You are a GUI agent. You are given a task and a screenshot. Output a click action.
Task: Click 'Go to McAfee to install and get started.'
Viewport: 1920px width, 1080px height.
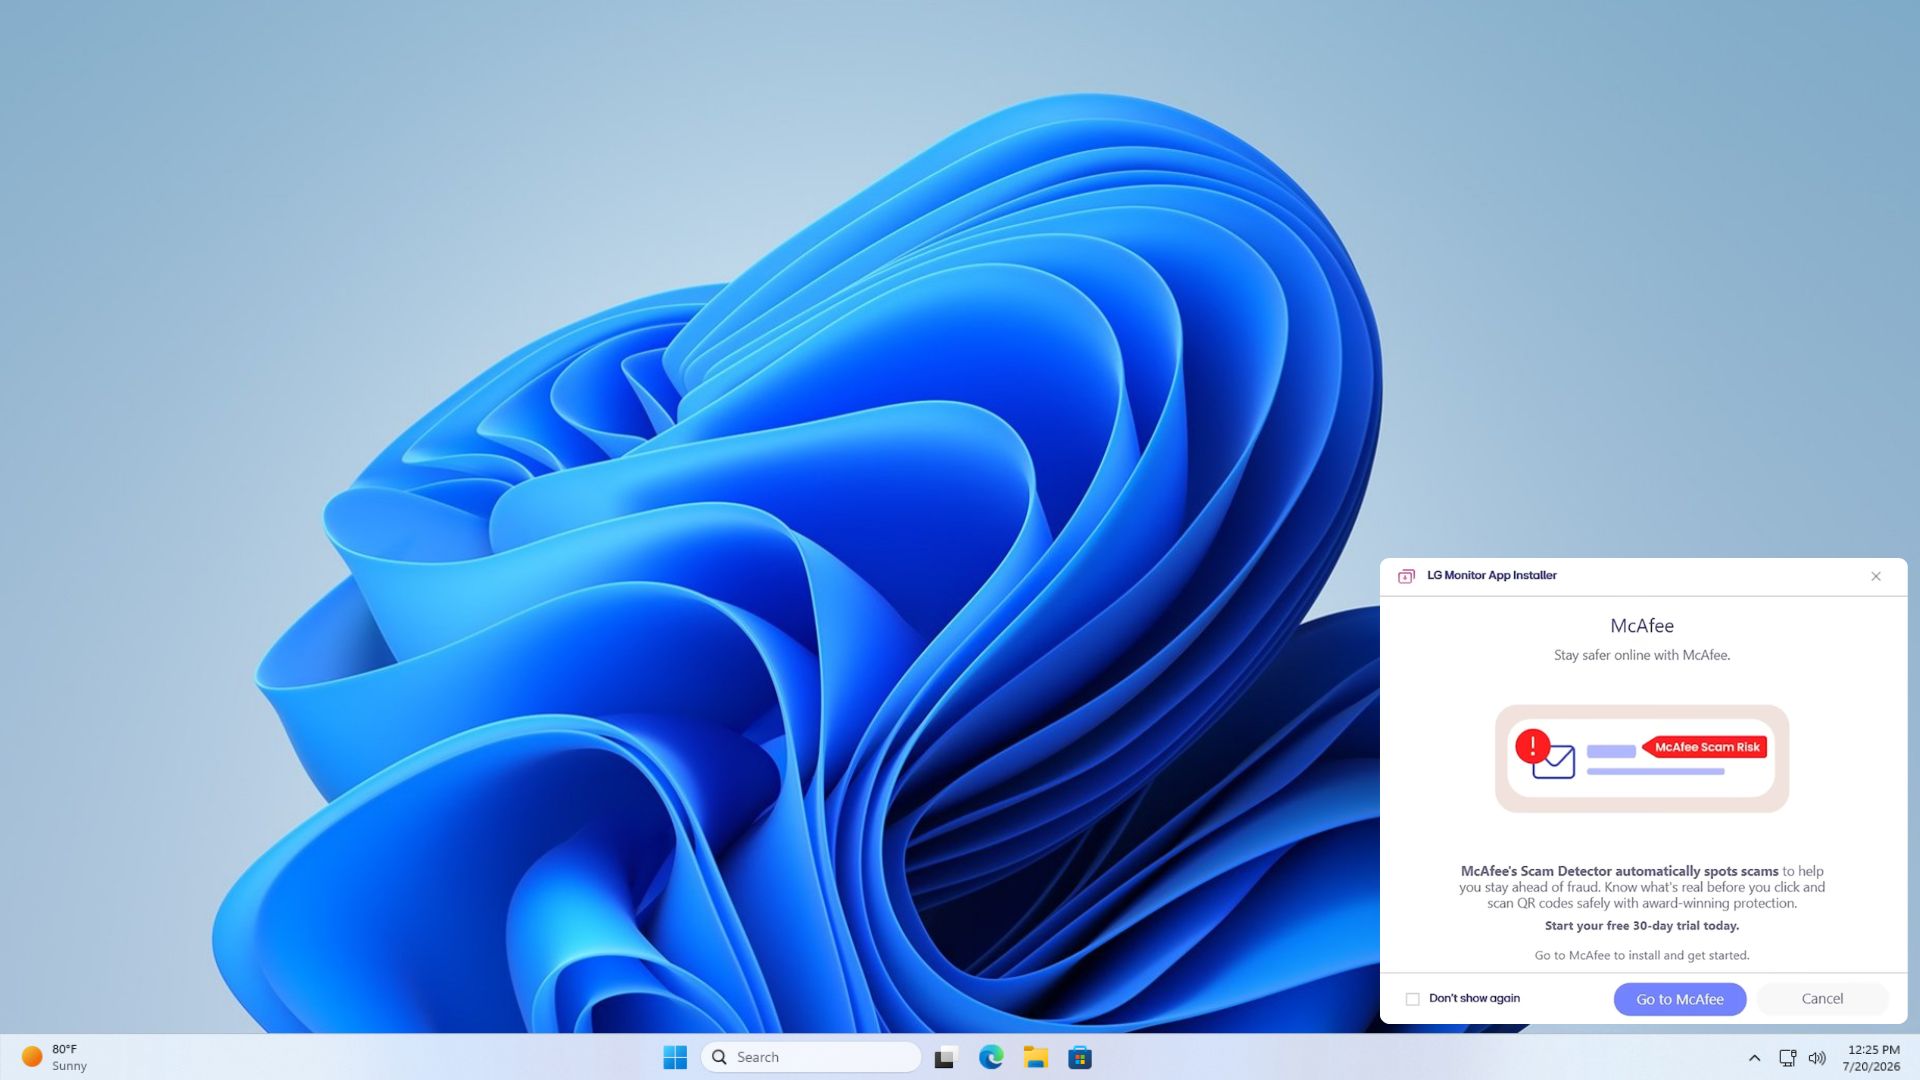(1641, 956)
